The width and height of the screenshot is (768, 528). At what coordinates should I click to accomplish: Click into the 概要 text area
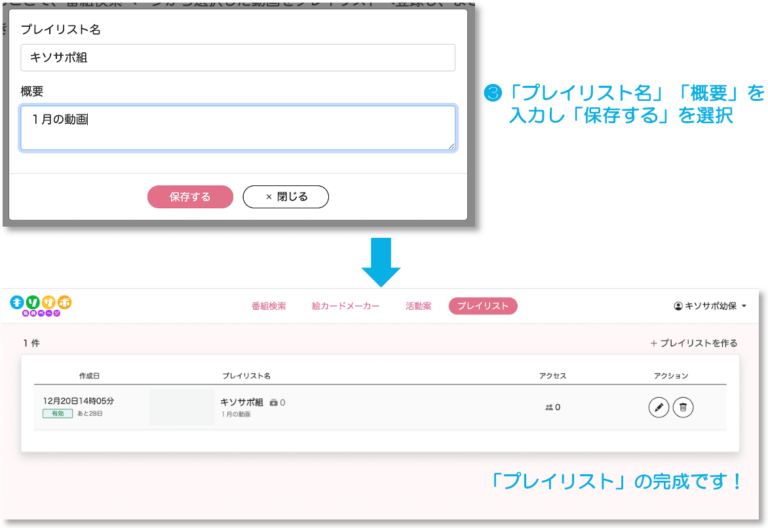pos(238,128)
